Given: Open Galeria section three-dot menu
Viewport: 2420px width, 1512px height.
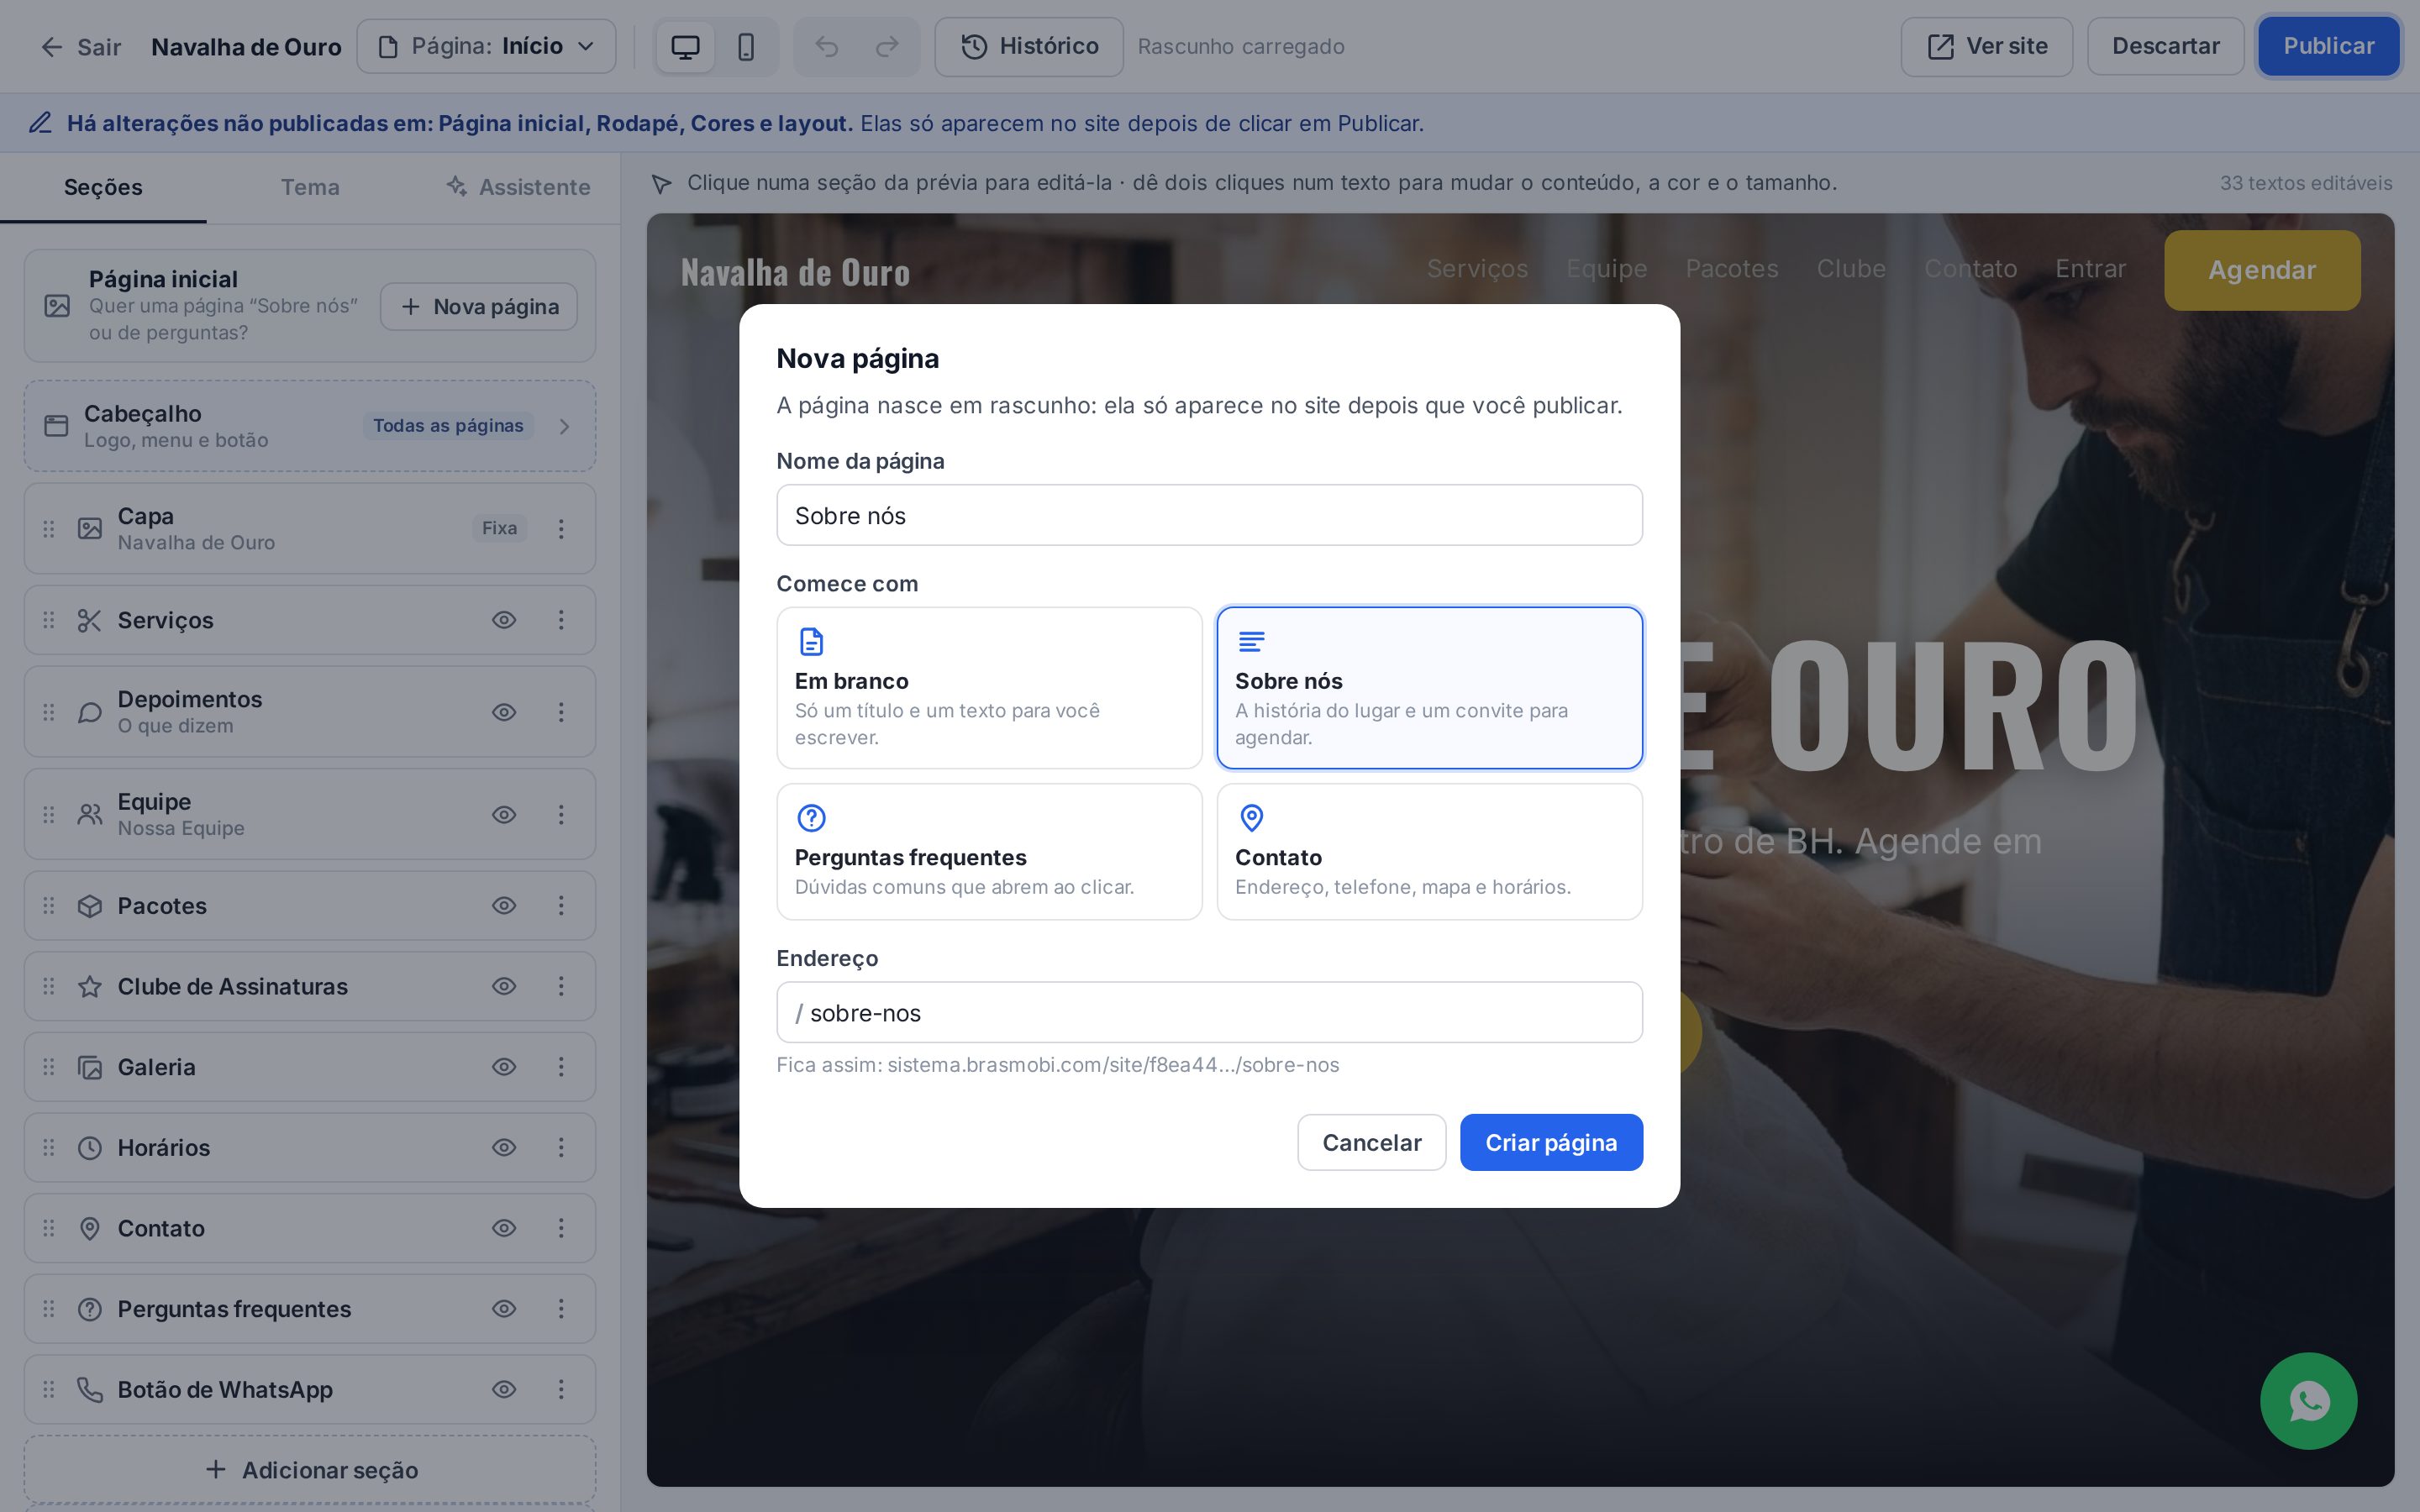Looking at the screenshot, I should pos(561,1067).
